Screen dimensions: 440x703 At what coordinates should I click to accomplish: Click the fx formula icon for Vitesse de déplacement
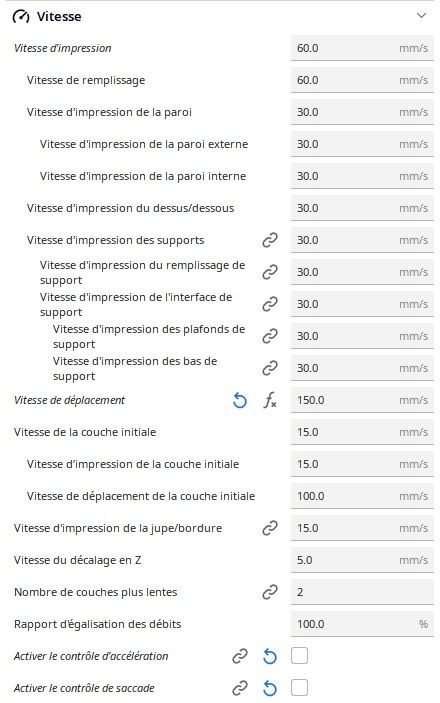click(x=270, y=400)
